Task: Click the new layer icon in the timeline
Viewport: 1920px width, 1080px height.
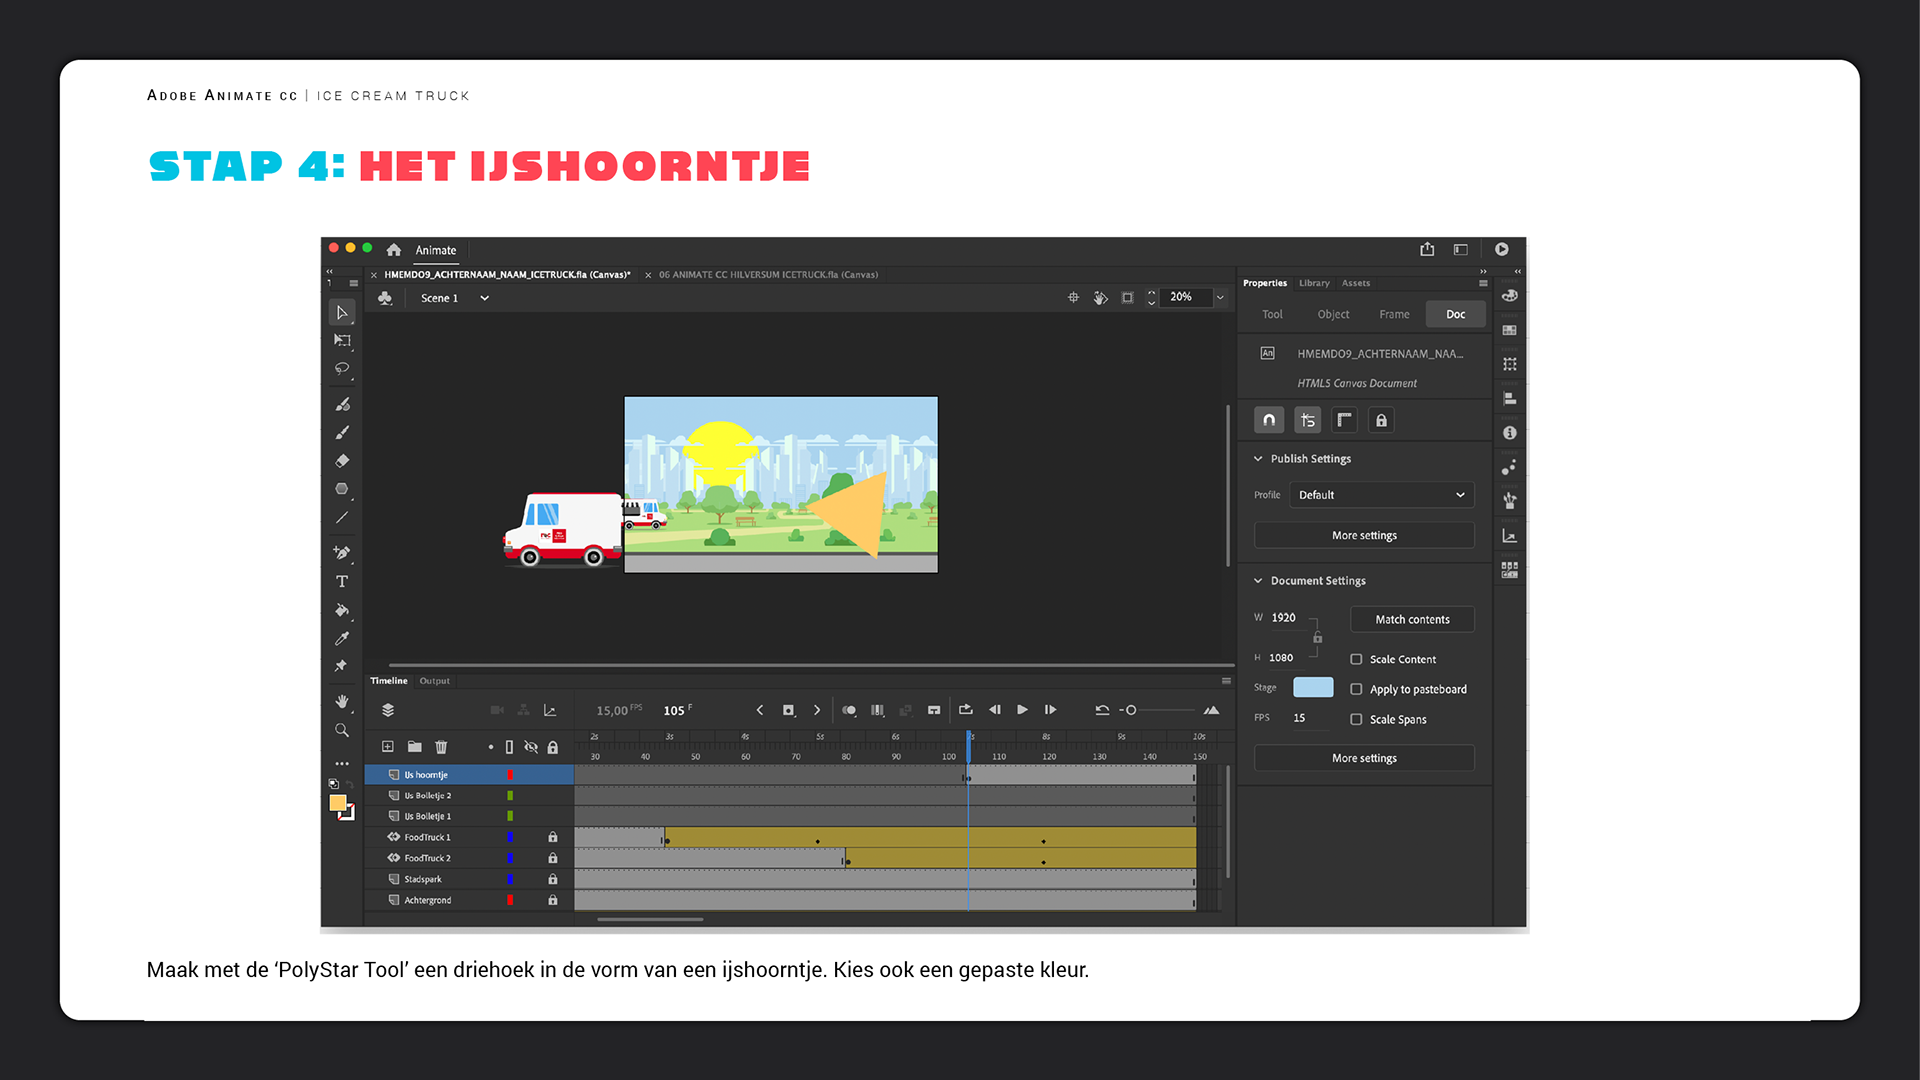Action: pyautogui.click(x=388, y=747)
